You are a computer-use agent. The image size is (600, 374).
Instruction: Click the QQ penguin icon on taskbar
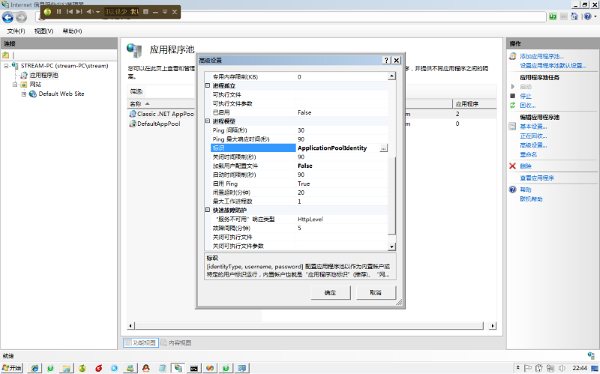click(146, 368)
